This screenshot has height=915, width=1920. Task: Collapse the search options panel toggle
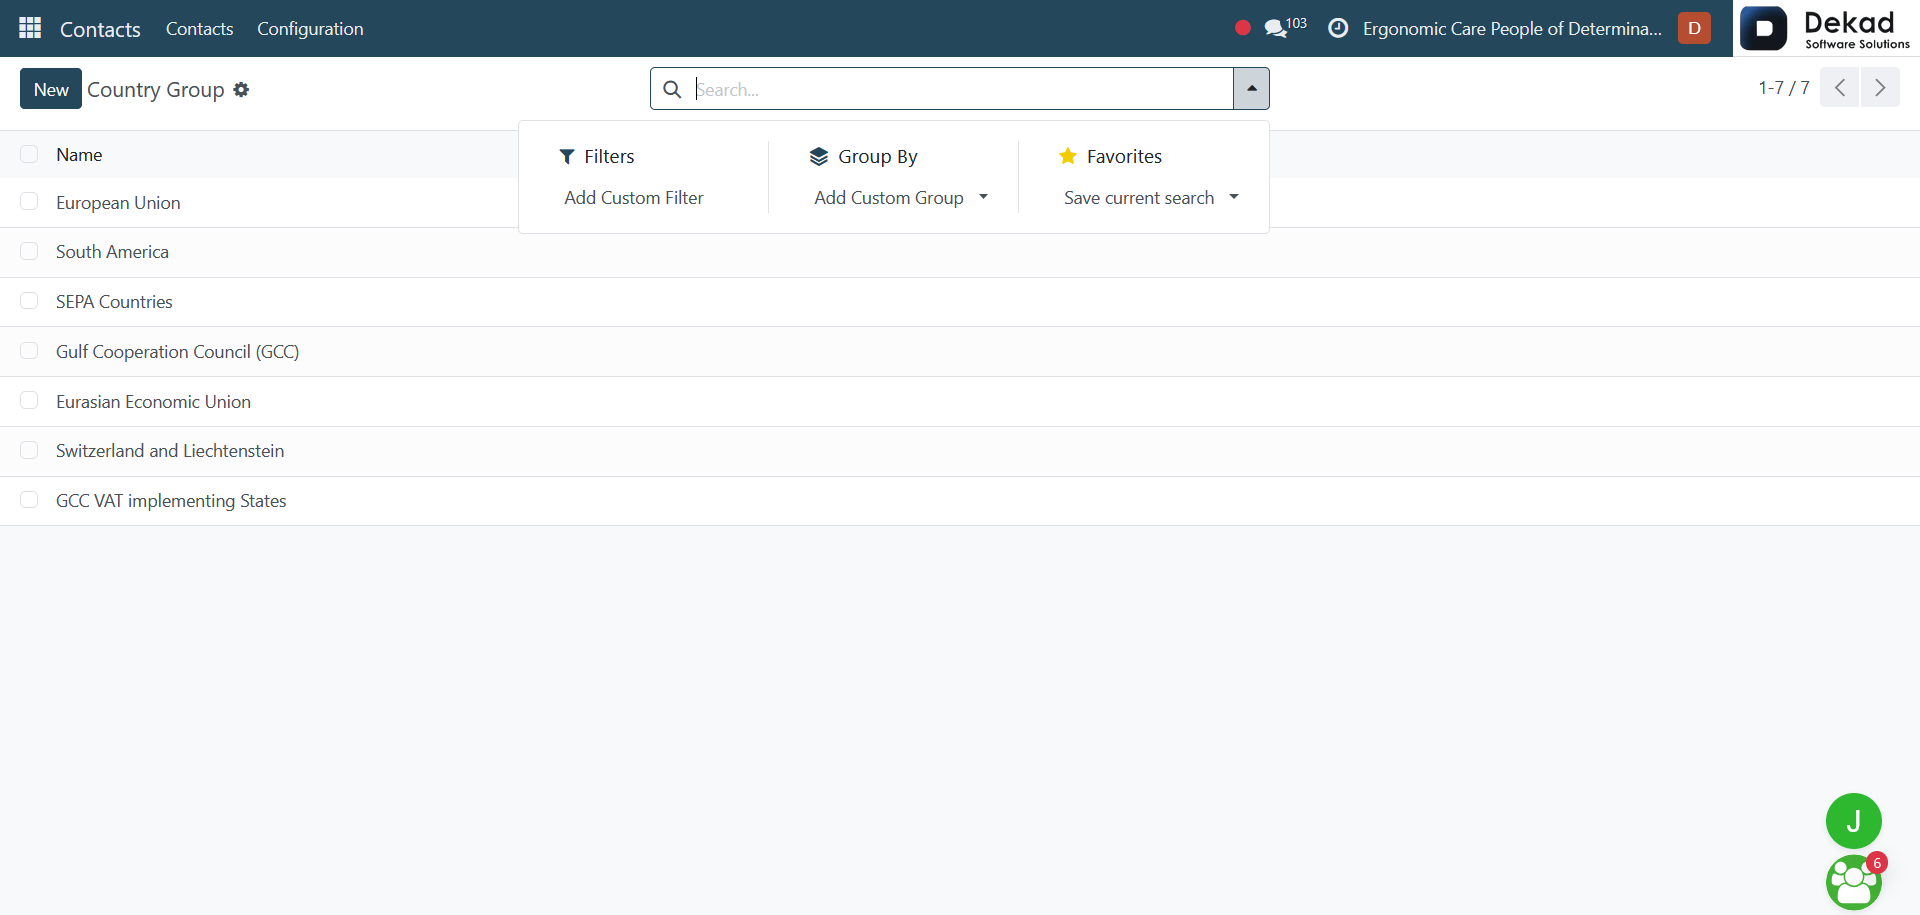[x=1251, y=88]
